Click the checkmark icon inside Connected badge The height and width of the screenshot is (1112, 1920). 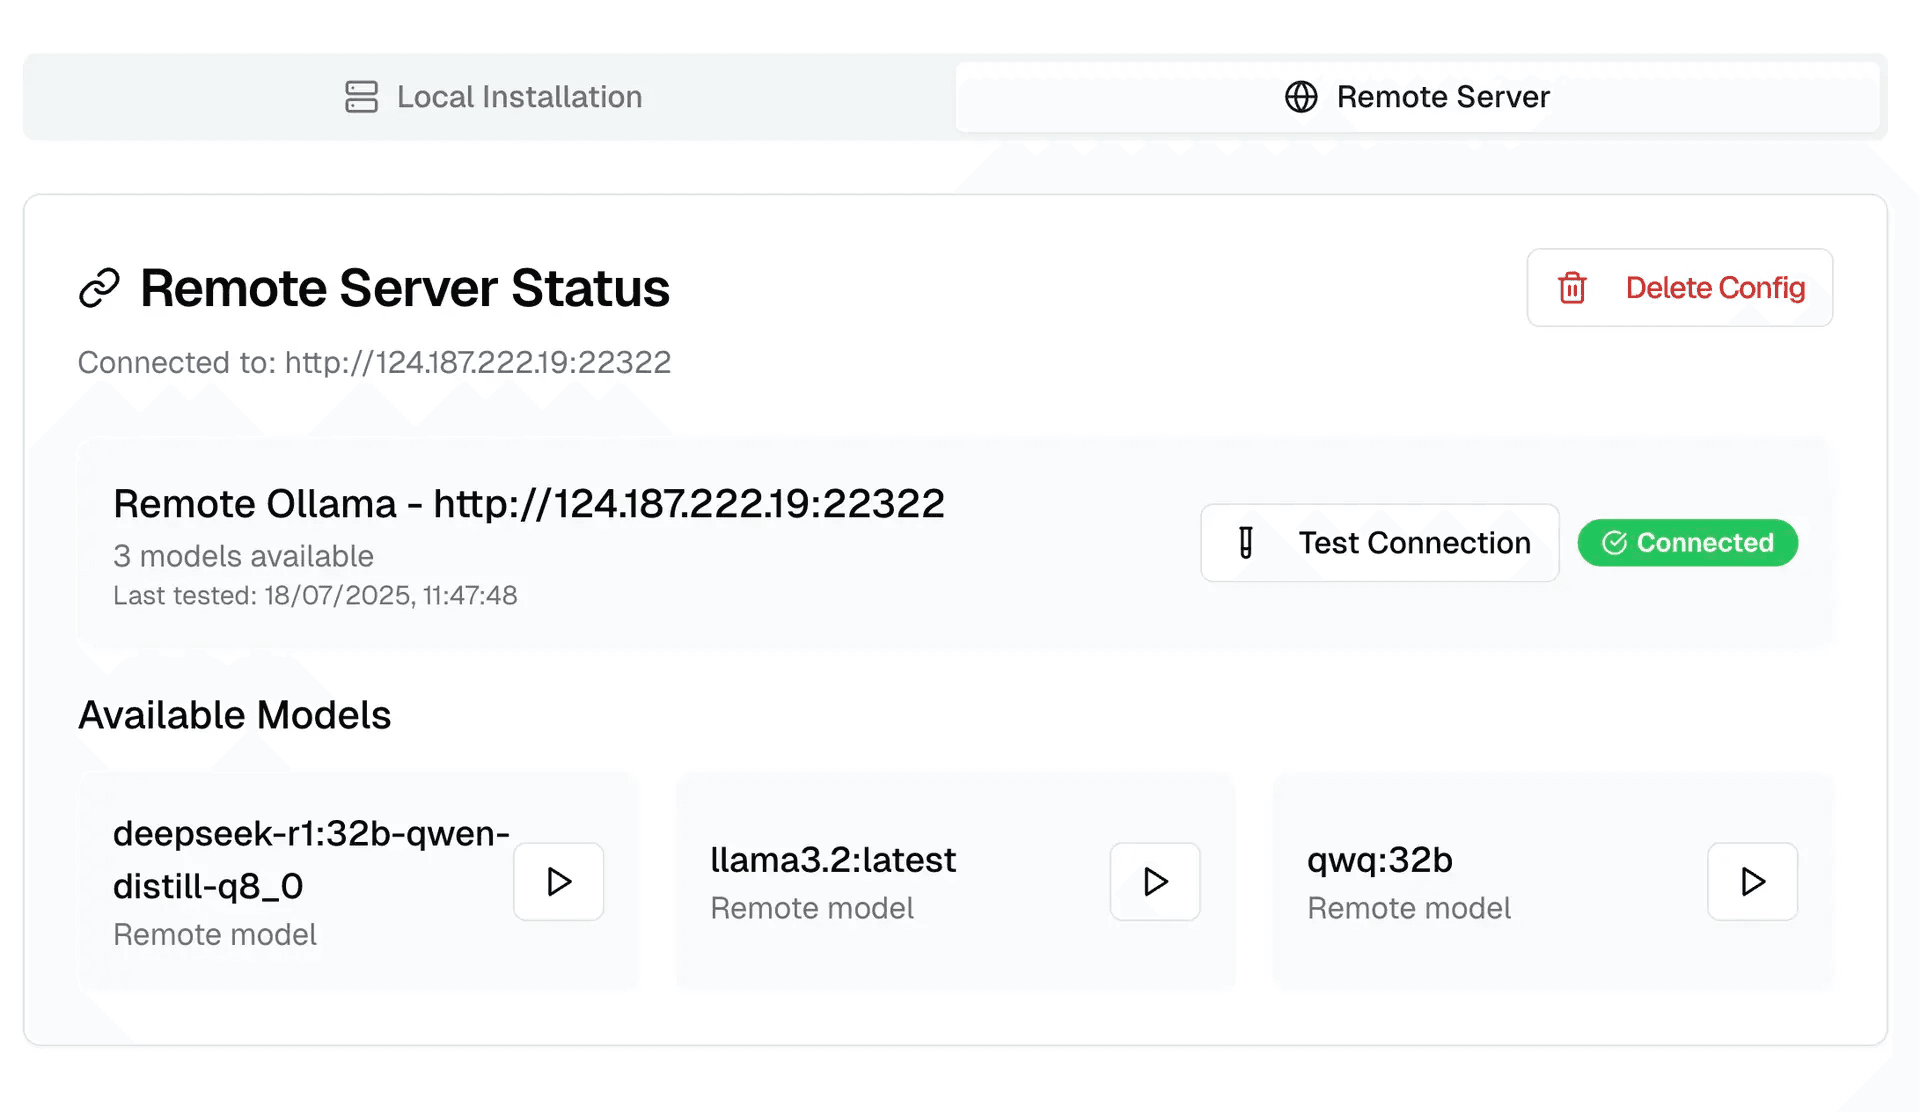(x=1613, y=543)
